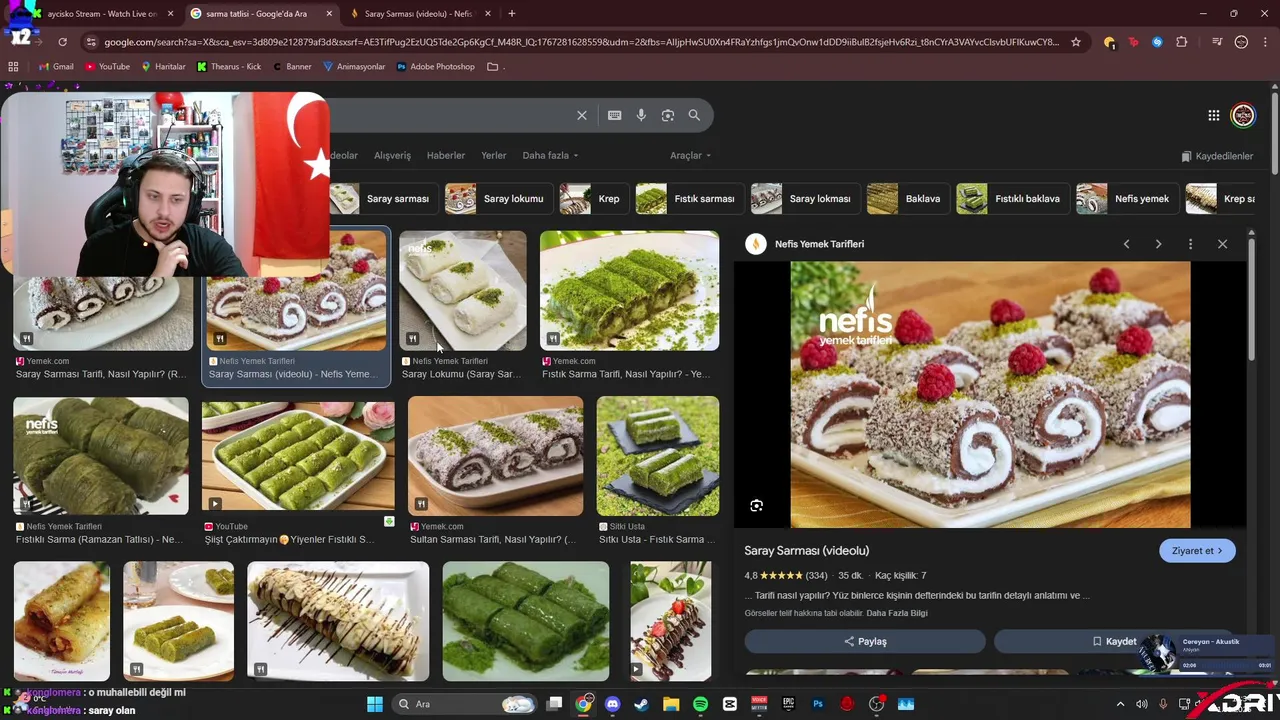Click the Paylaş share button
The image size is (1280, 720).
pos(865,642)
